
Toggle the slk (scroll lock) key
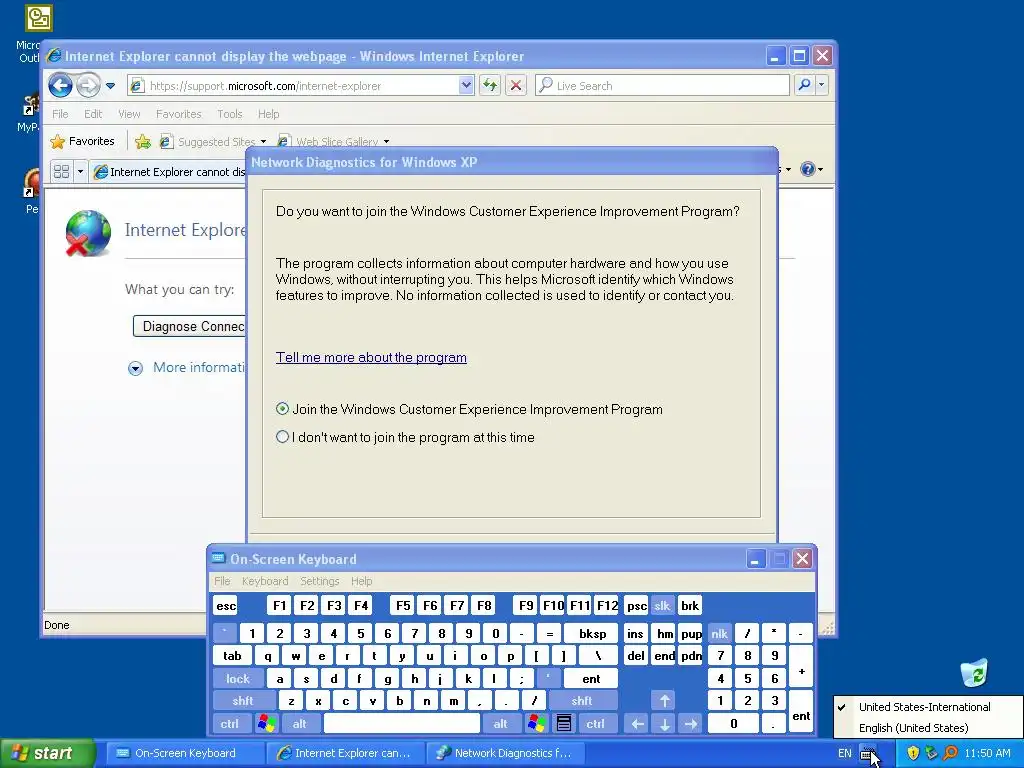coord(662,606)
